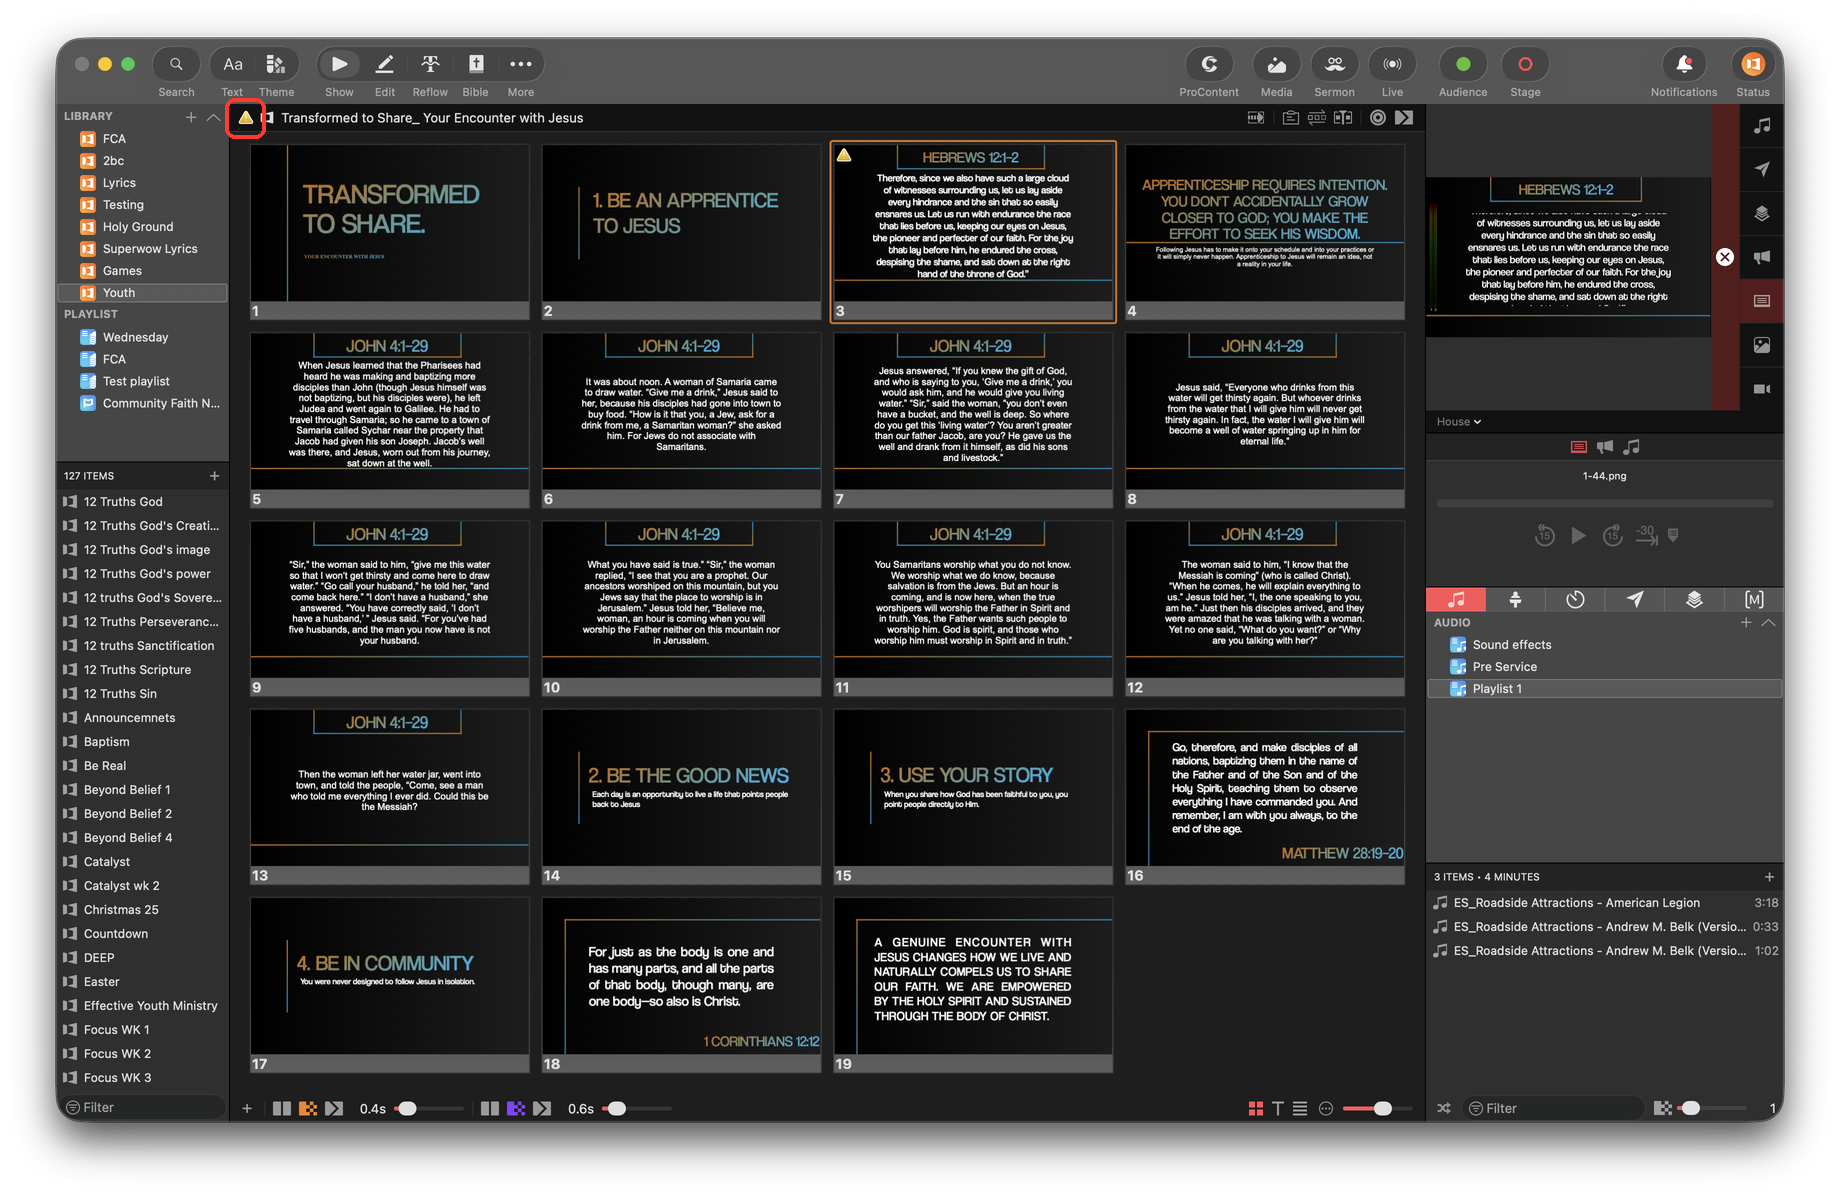1840x1196 pixels.
Task: Toggle the Stage output
Action: coord(1525,64)
